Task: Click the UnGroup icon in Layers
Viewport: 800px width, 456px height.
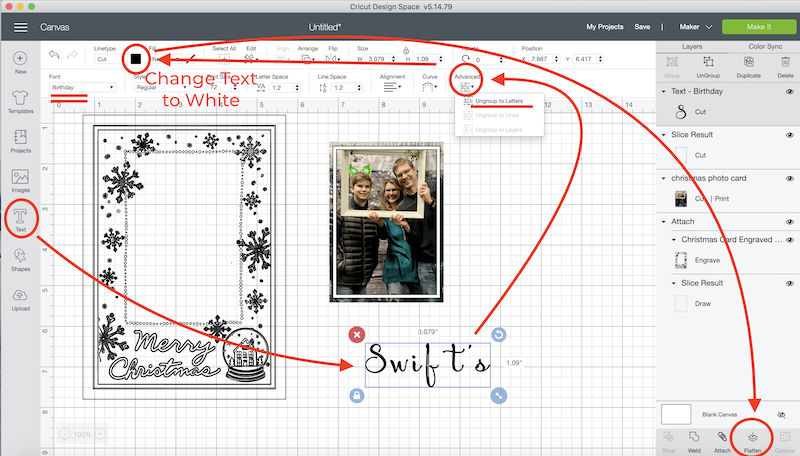Action: (x=708, y=67)
